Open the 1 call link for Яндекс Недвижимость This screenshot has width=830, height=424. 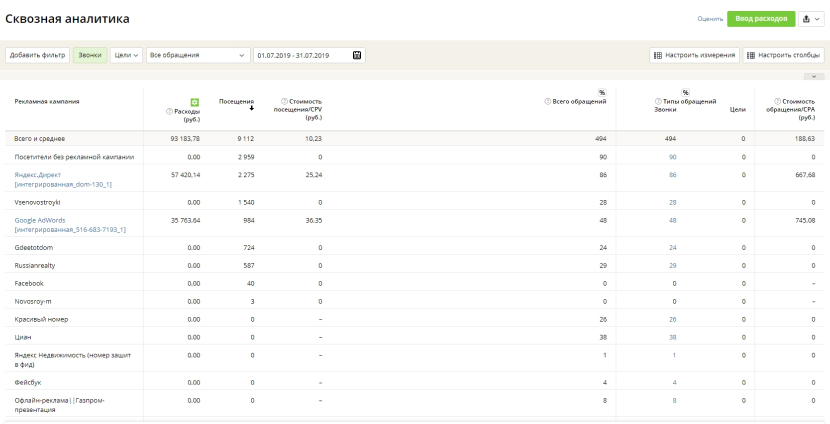674,355
